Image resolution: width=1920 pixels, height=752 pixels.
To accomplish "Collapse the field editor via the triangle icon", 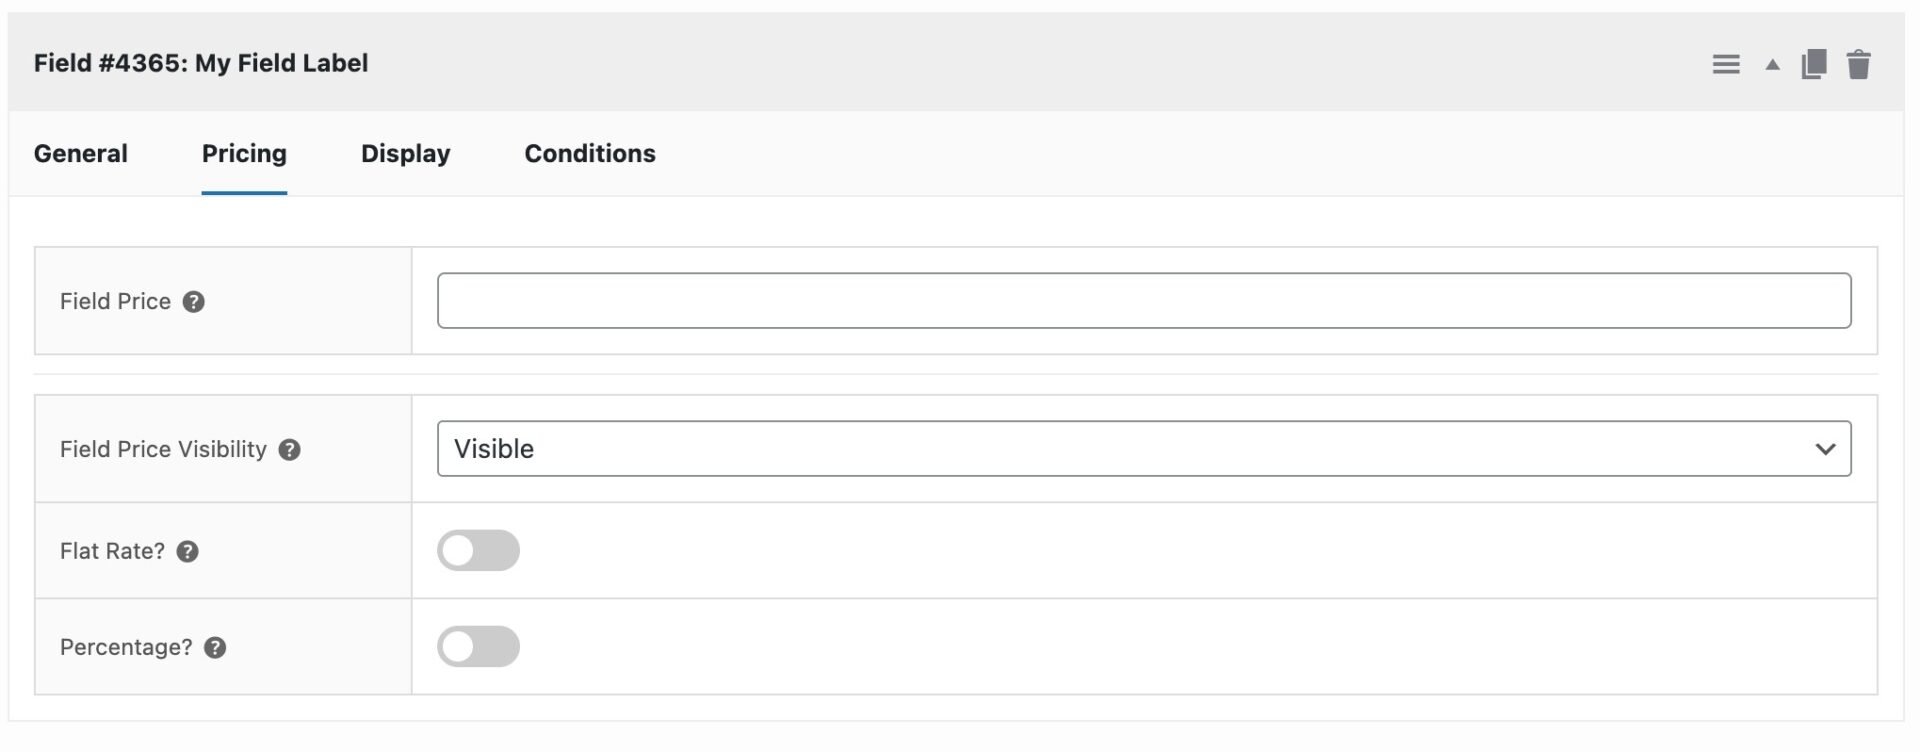I will click(x=1771, y=64).
